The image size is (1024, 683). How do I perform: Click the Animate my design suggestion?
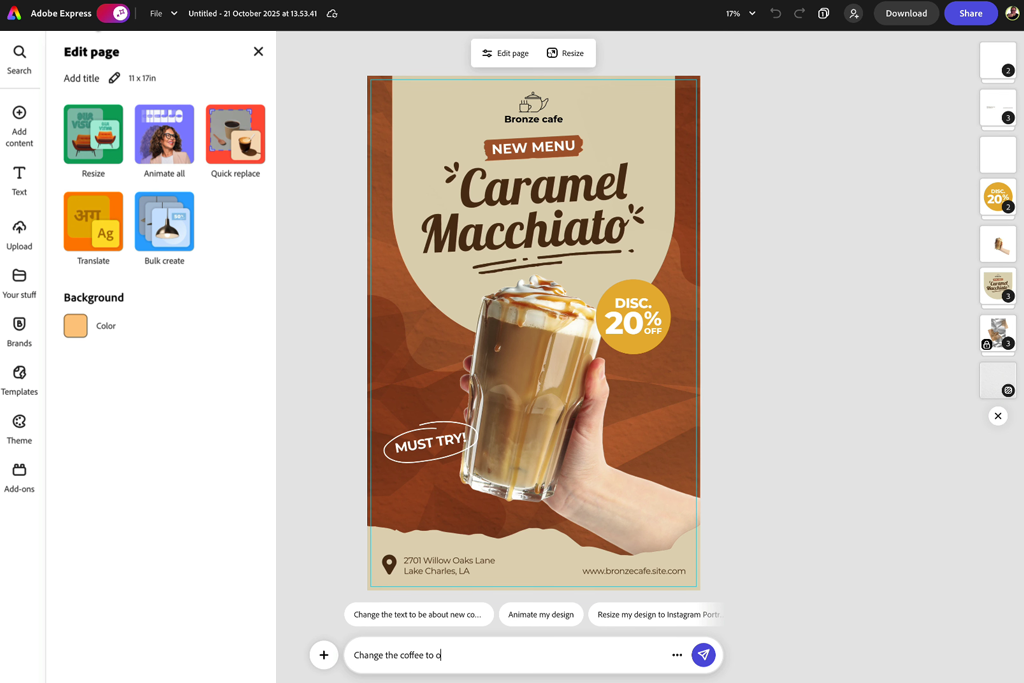pos(541,614)
